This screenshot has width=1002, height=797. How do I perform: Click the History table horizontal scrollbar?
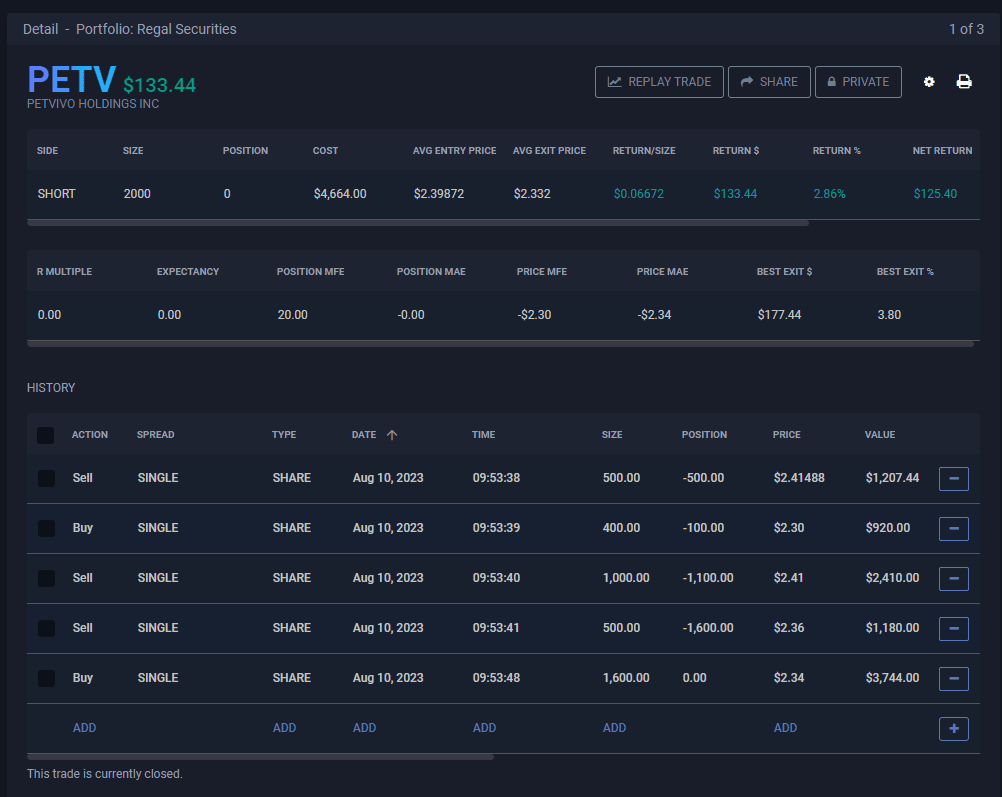coord(260,757)
